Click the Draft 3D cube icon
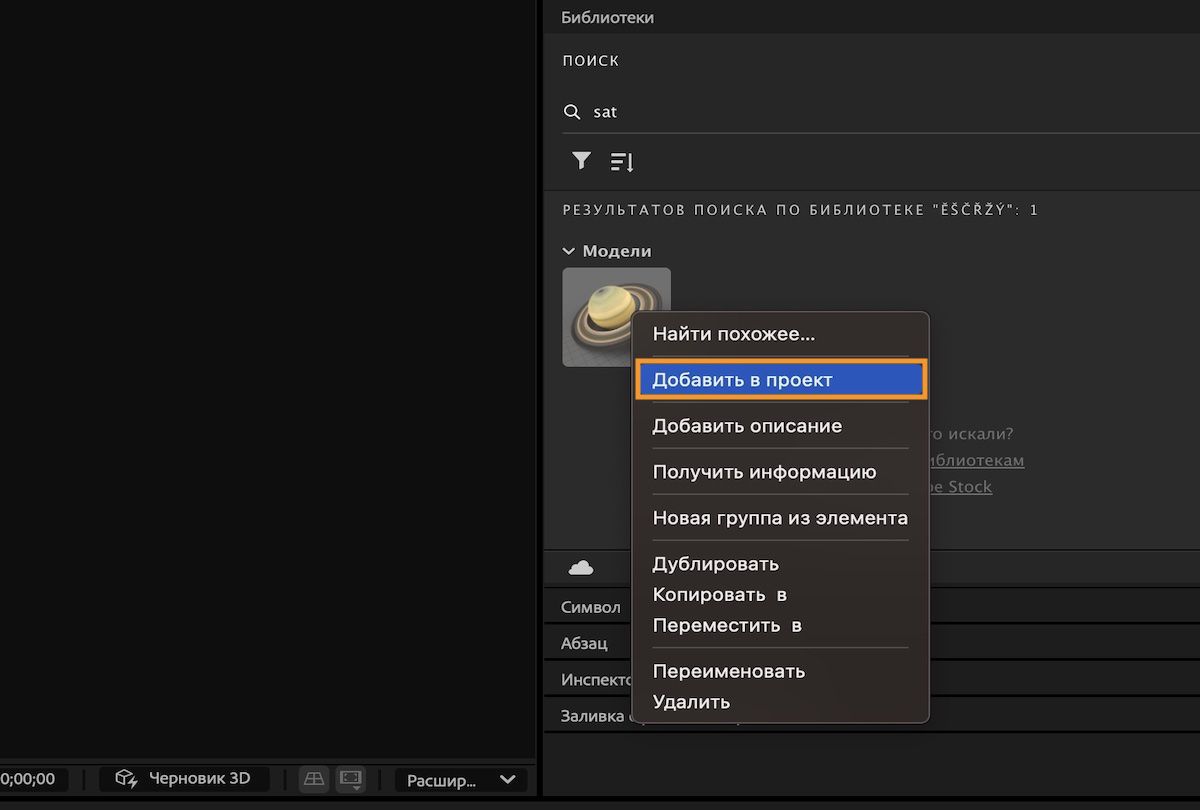Image resolution: width=1200 pixels, height=810 pixels. [x=125, y=778]
